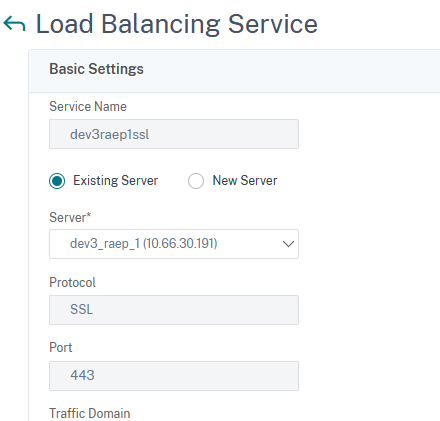Select the New Server radio button

coord(196,181)
